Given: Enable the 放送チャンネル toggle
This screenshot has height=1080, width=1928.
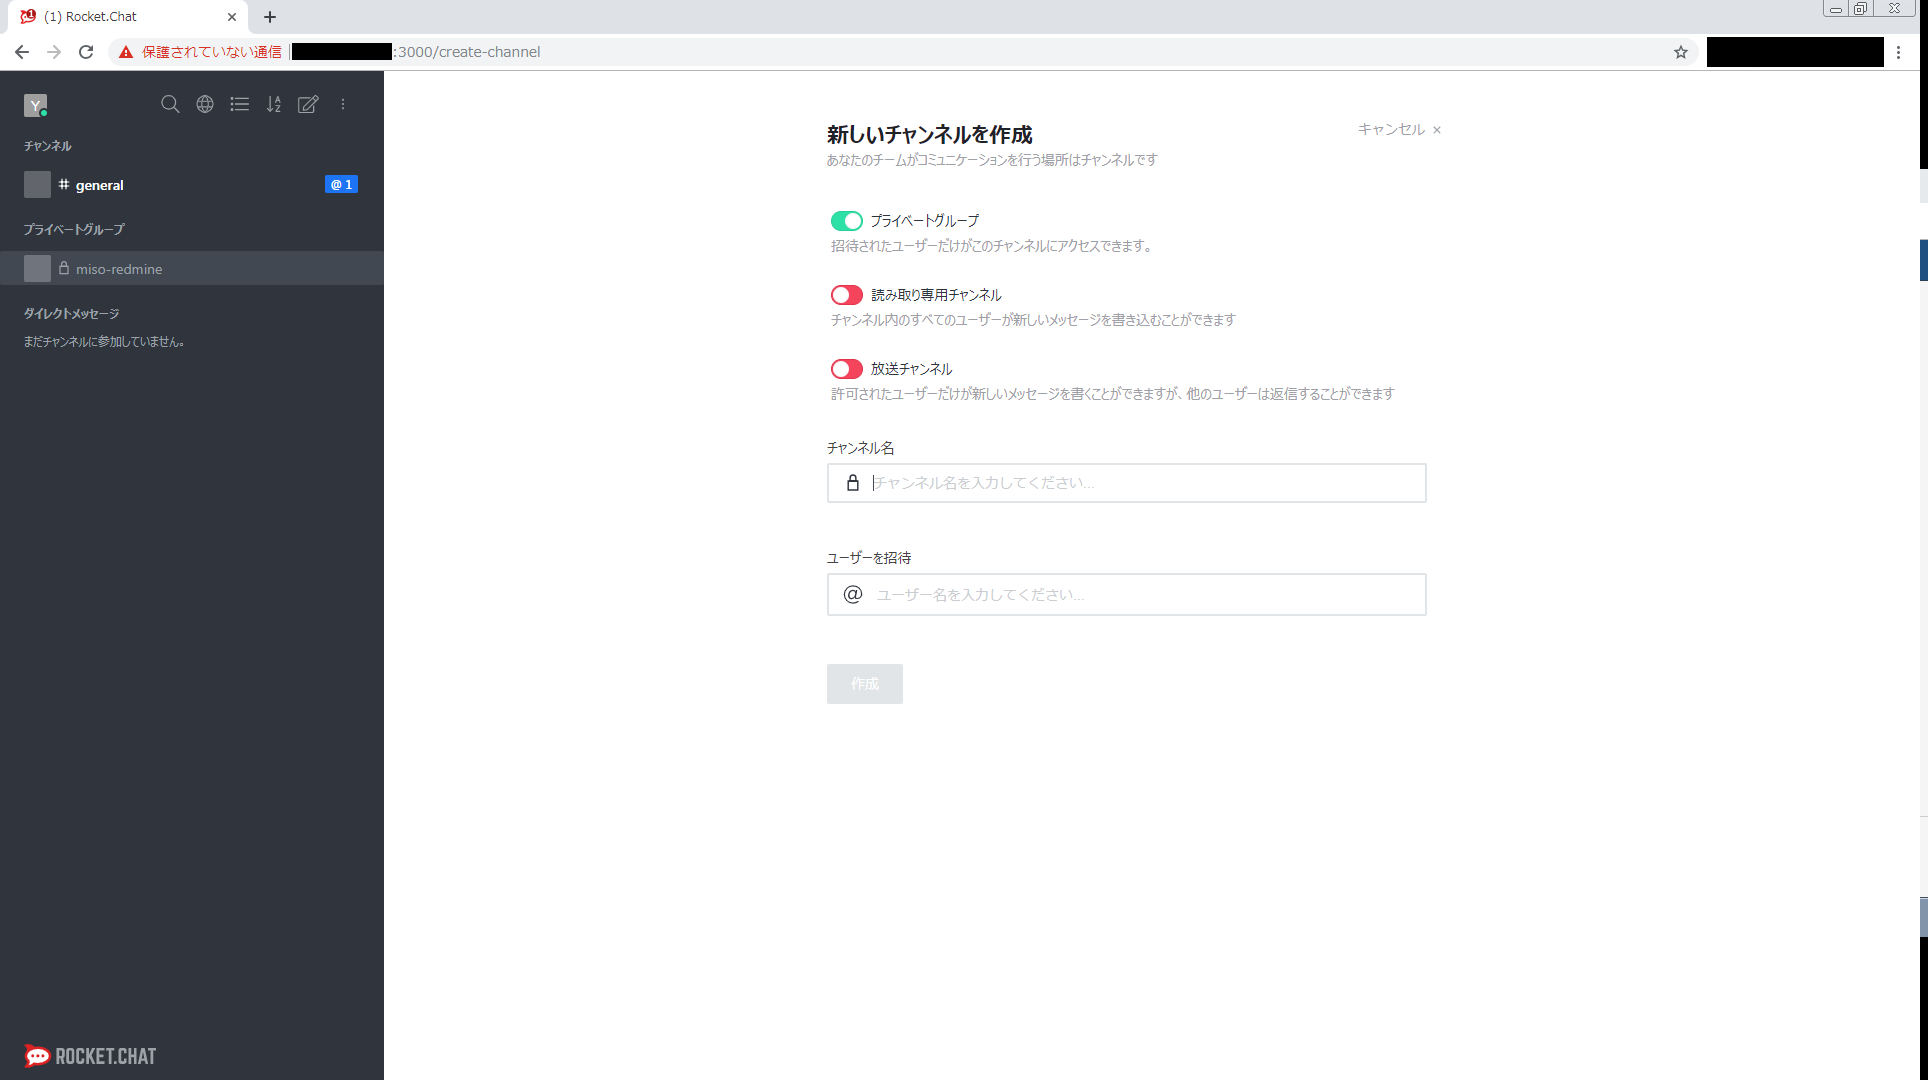Looking at the screenshot, I should (846, 369).
